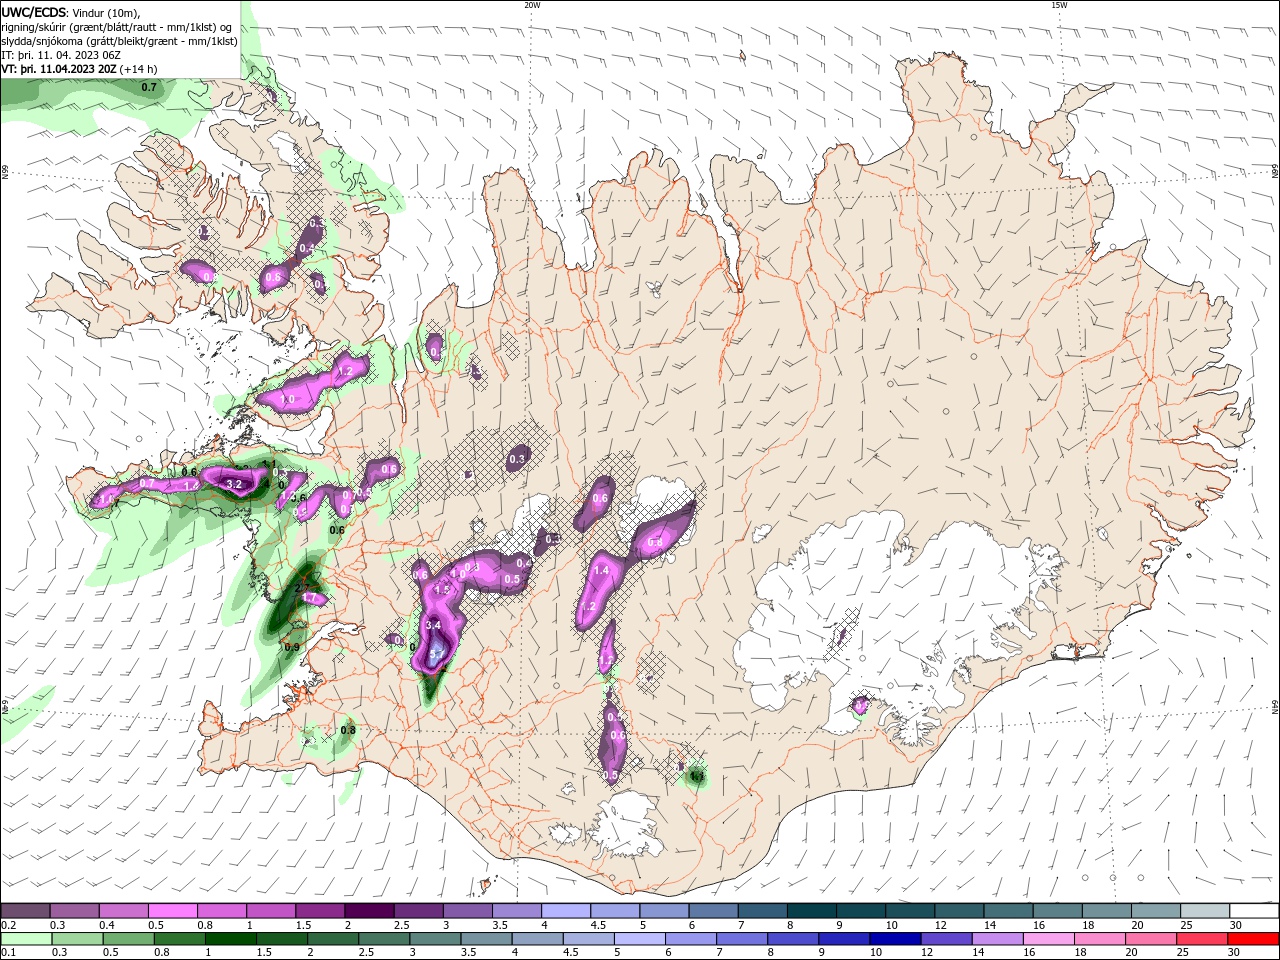Select the 12–14 swatch in the snow scale
Screen dimensions: 1280x960
pyautogui.click(x=959, y=911)
